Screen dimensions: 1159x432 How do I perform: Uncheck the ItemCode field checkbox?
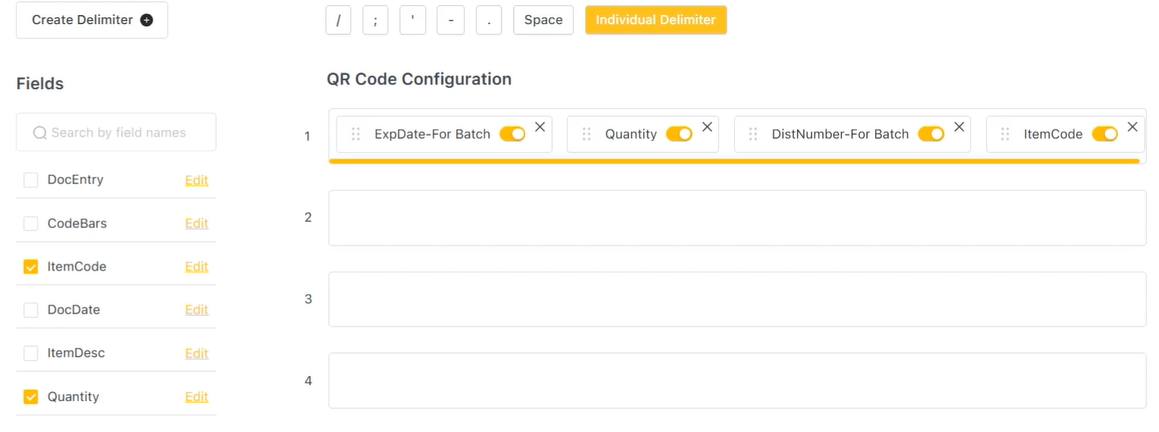tap(31, 267)
